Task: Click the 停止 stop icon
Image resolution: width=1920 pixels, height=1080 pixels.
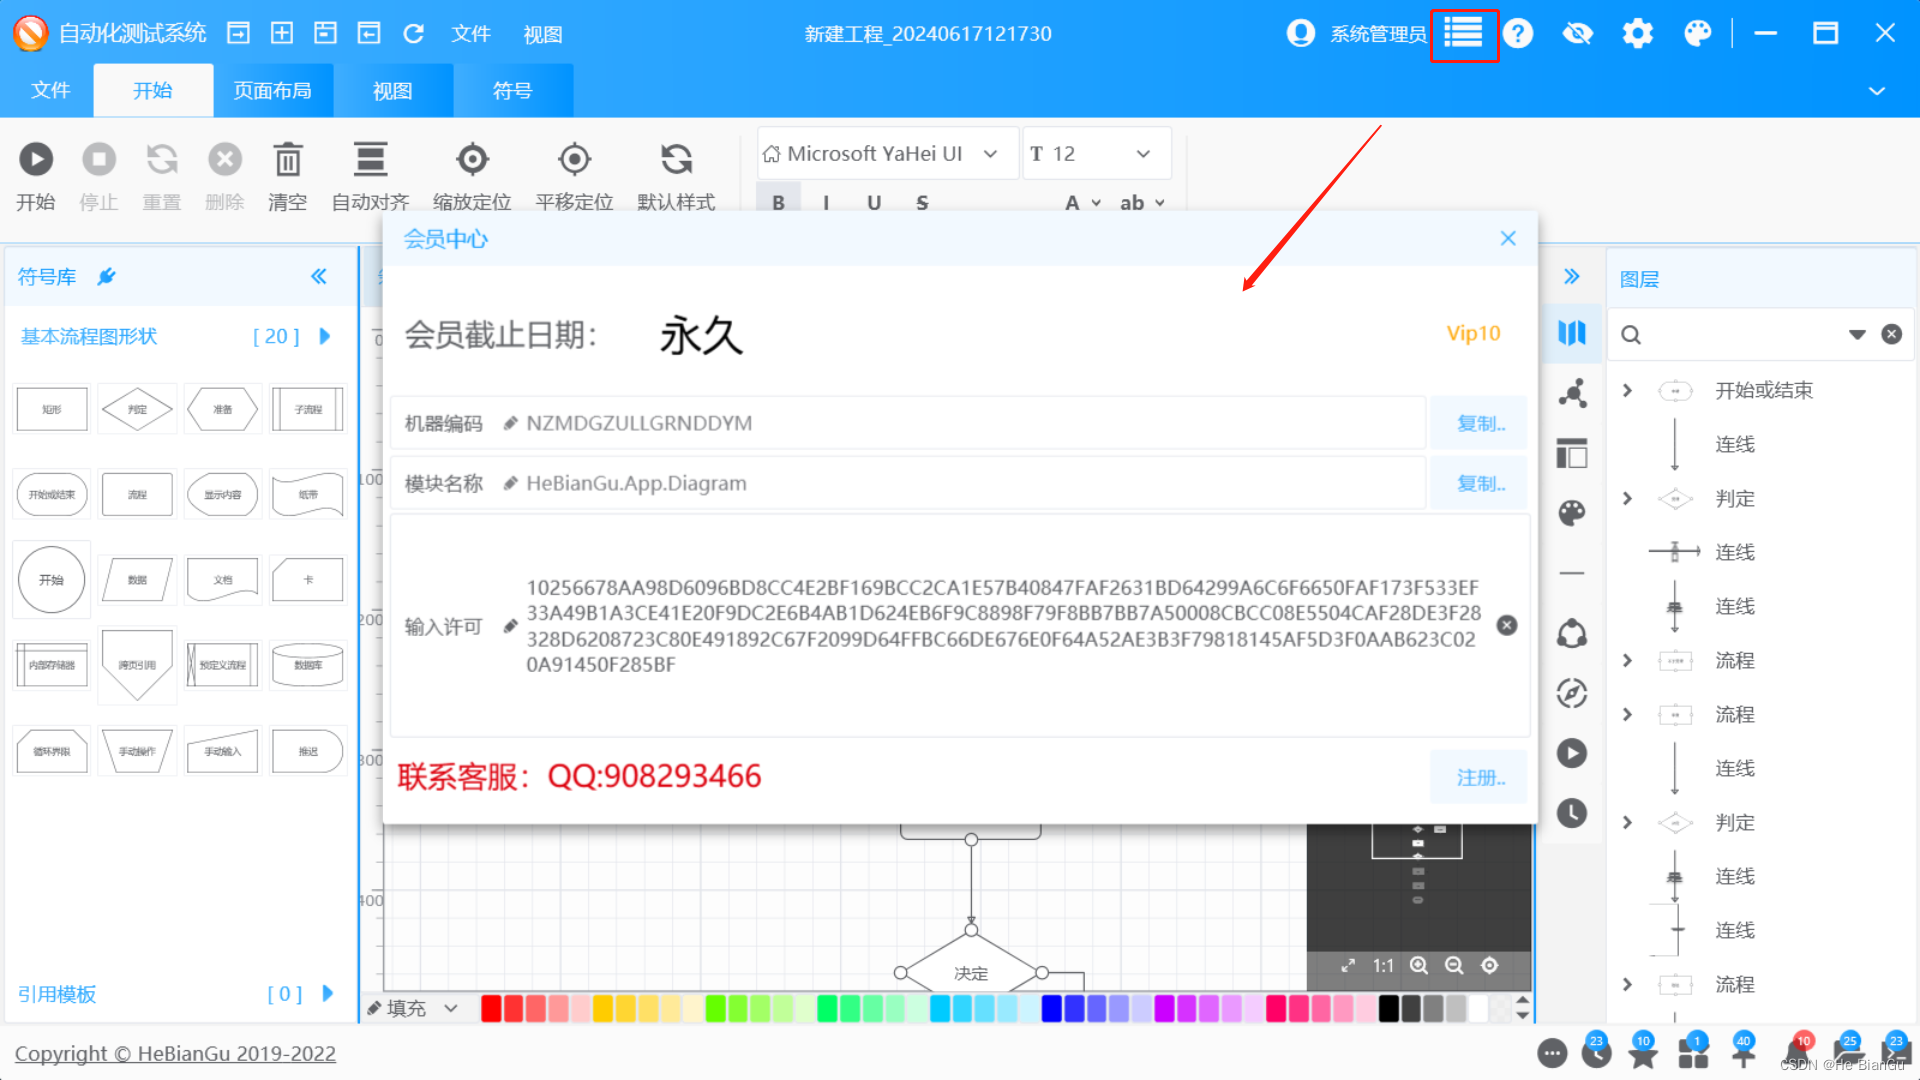Action: coord(99,159)
